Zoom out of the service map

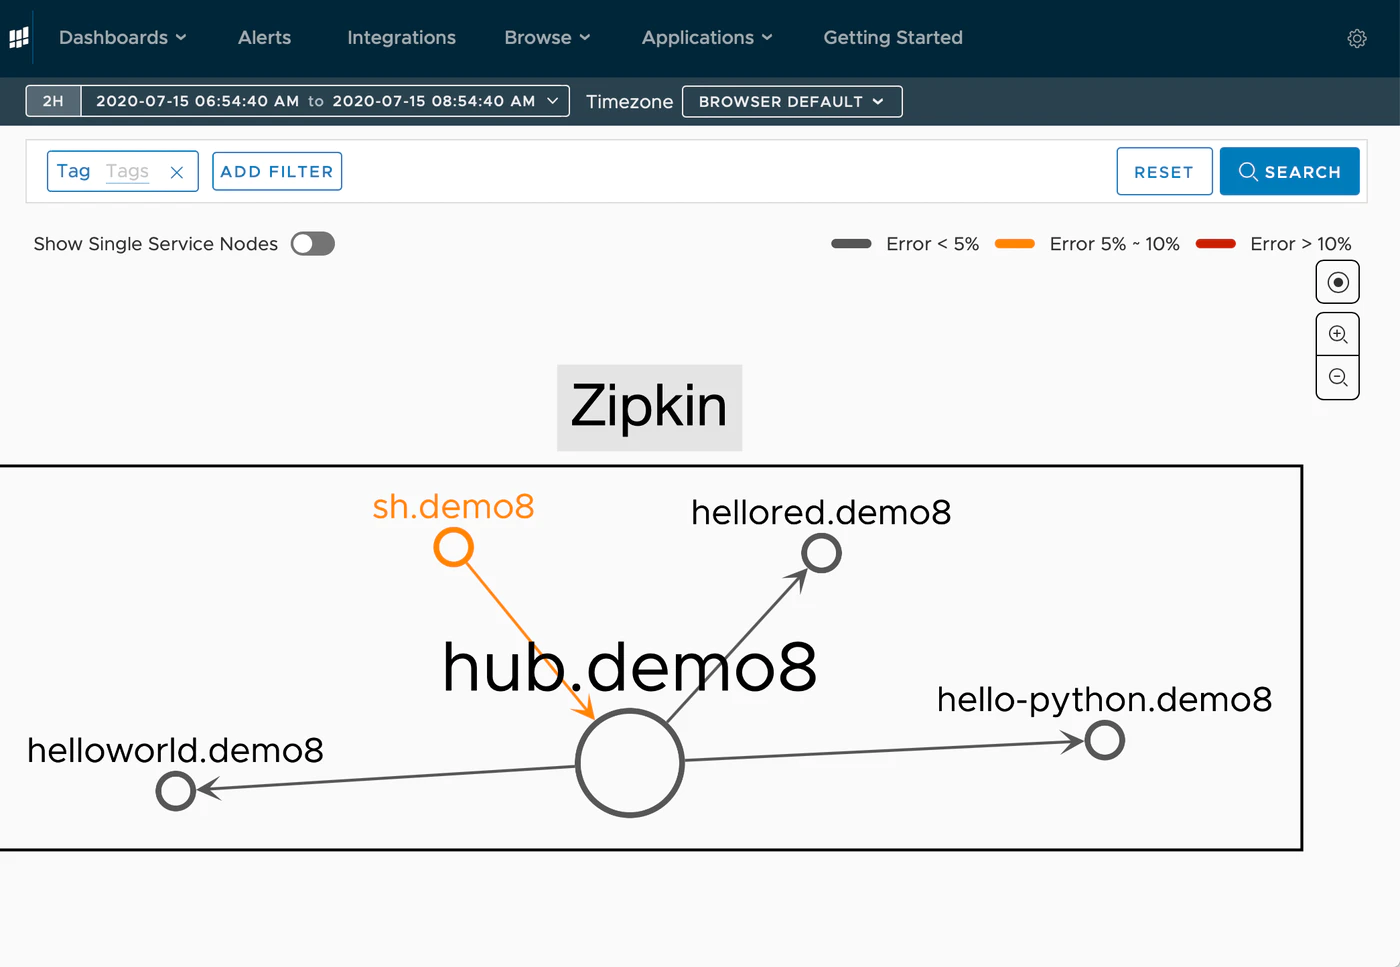tap(1337, 378)
